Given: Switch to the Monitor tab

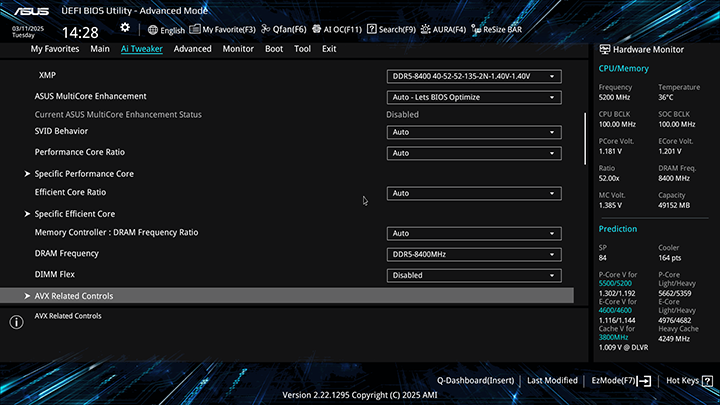Looking at the screenshot, I should (238, 48).
